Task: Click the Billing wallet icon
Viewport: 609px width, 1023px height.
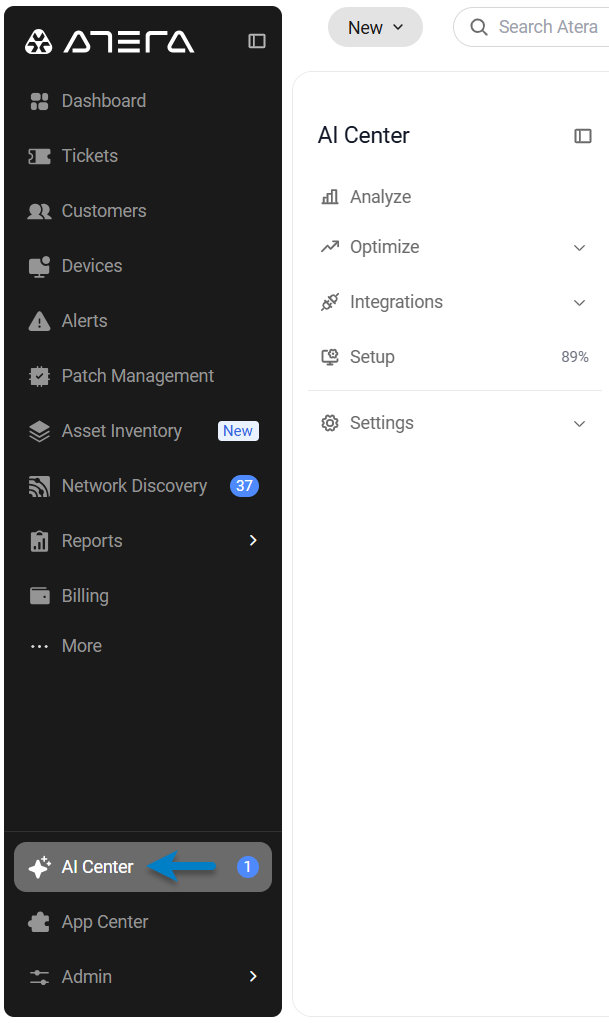Action: click(39, 596)
